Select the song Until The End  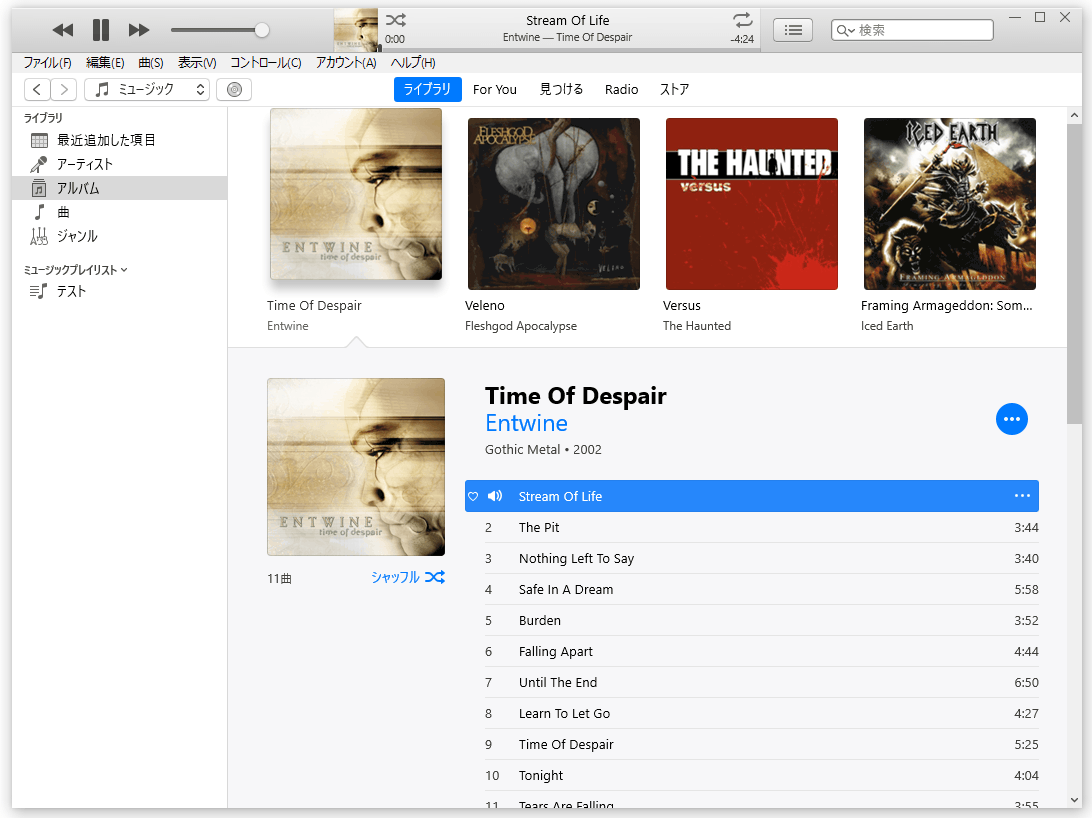click(x=761, y=682)
